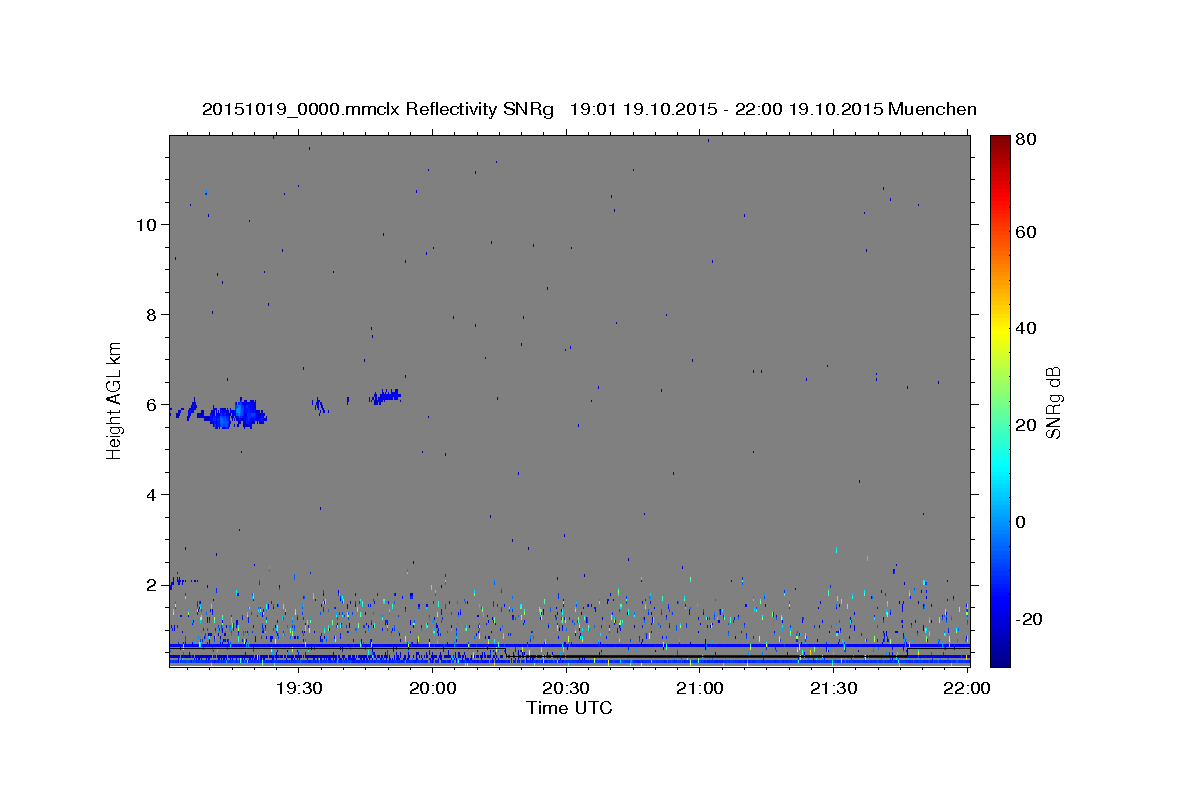Click the colorbar value 0
This screenshot has height=800, width=1200.
coord(1021,522)
